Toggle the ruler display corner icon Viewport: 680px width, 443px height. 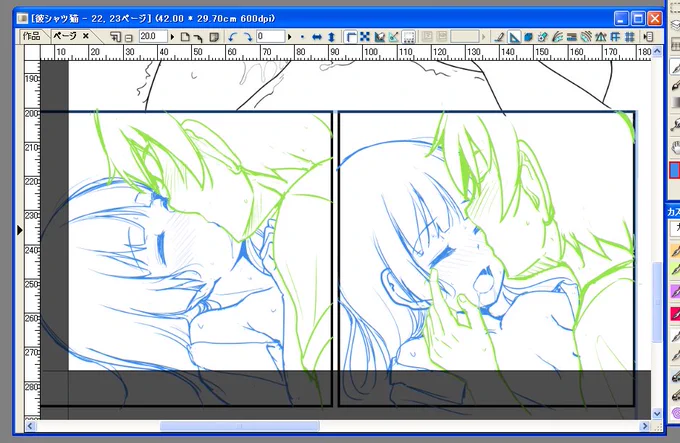tap(350, 37)
